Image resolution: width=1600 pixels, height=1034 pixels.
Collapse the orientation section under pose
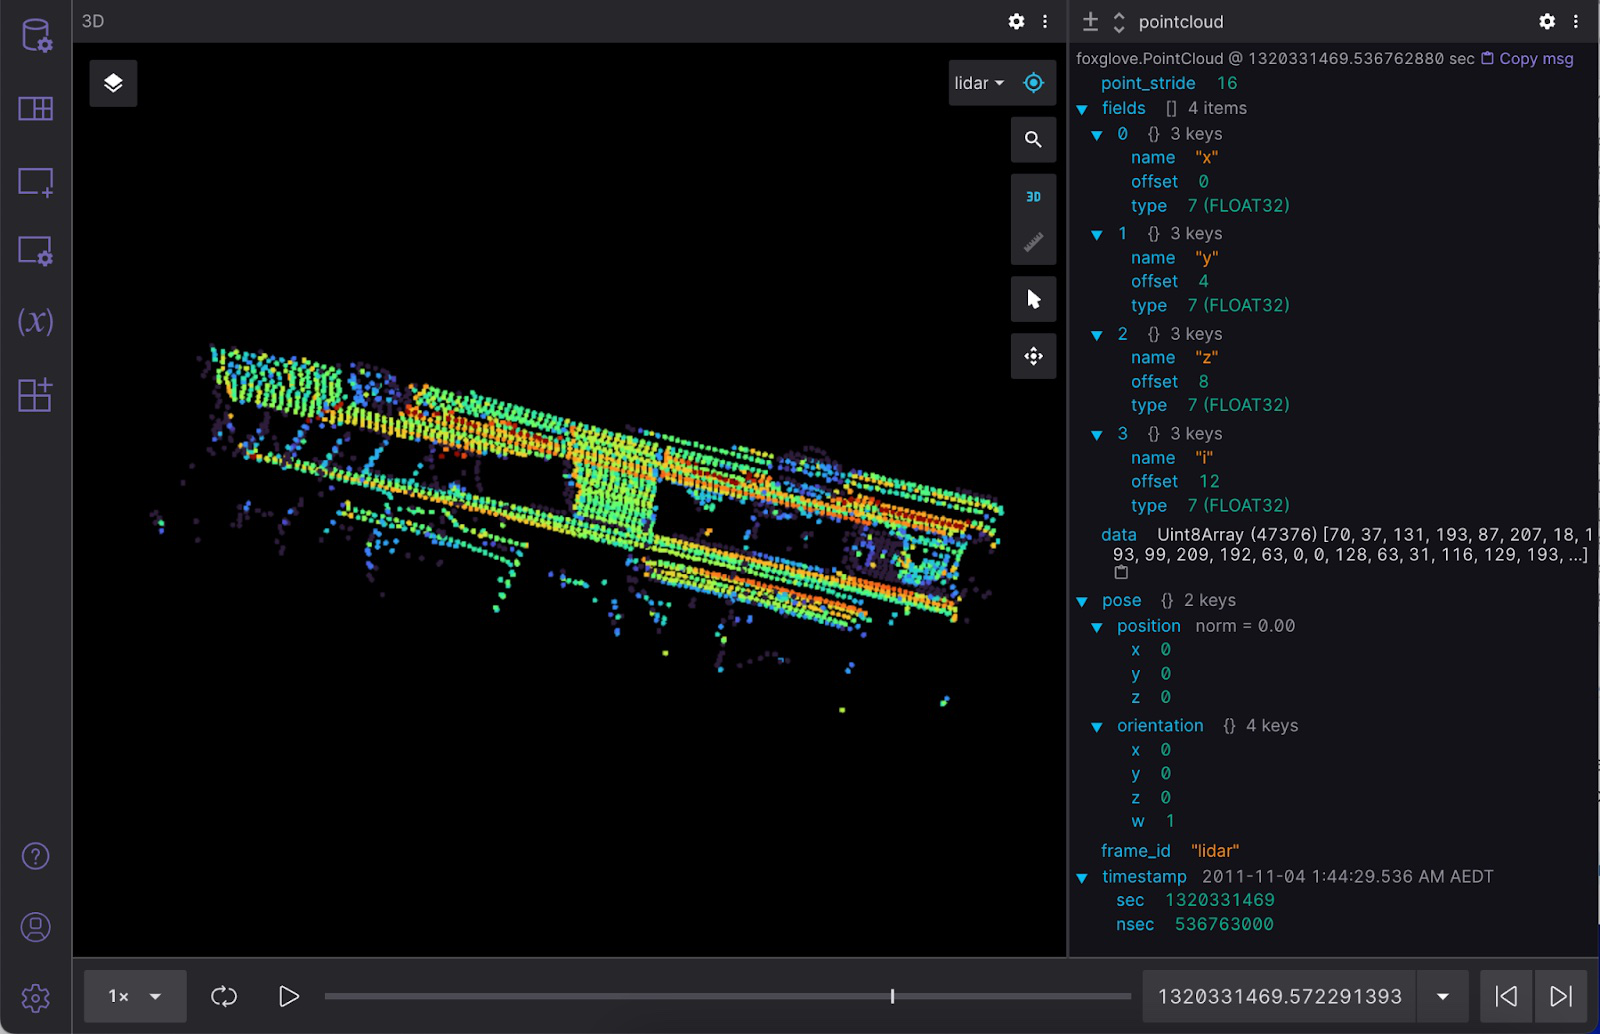(1096, 725)
